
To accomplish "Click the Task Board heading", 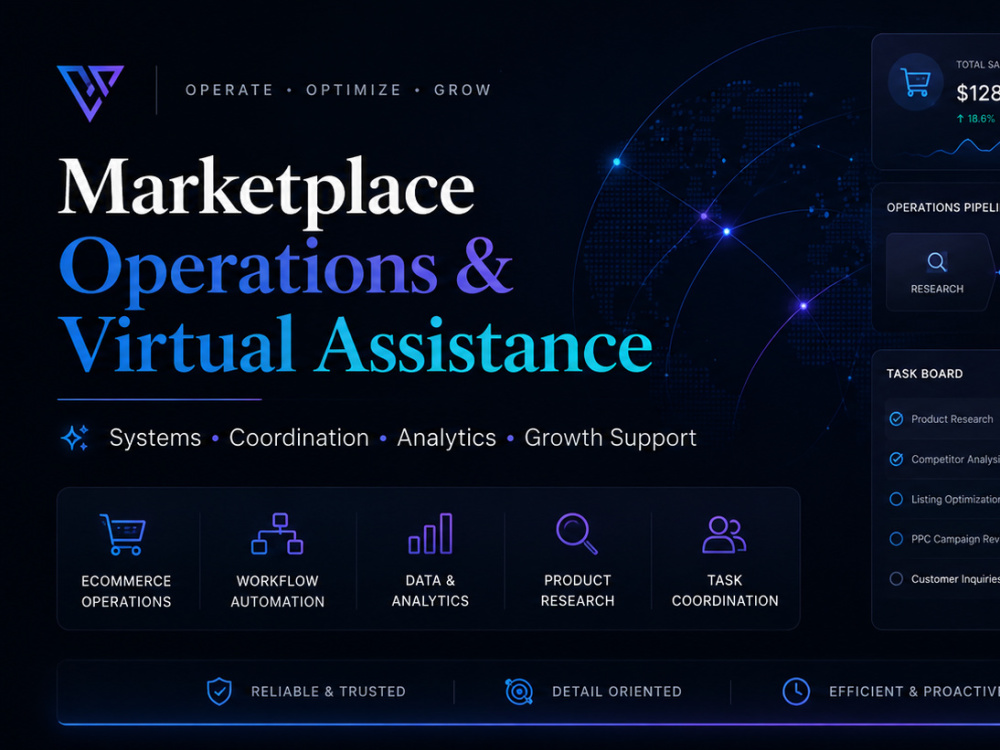I will 925,374.
